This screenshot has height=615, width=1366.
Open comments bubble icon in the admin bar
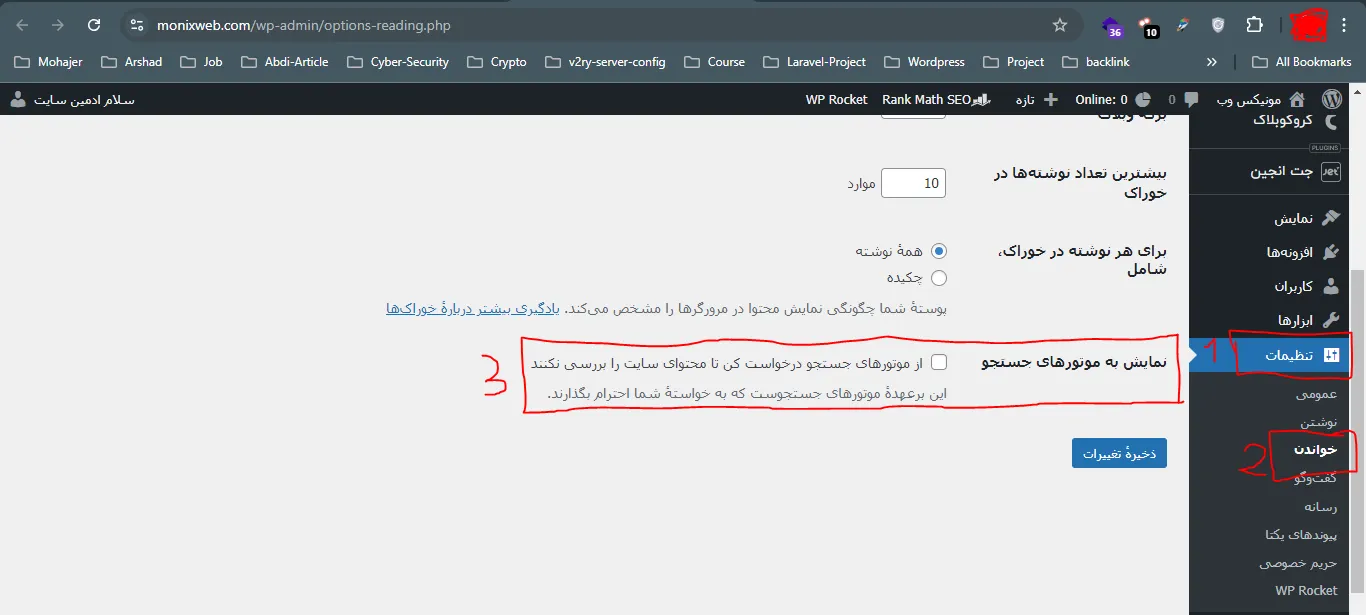click(x=1191, y=100)
